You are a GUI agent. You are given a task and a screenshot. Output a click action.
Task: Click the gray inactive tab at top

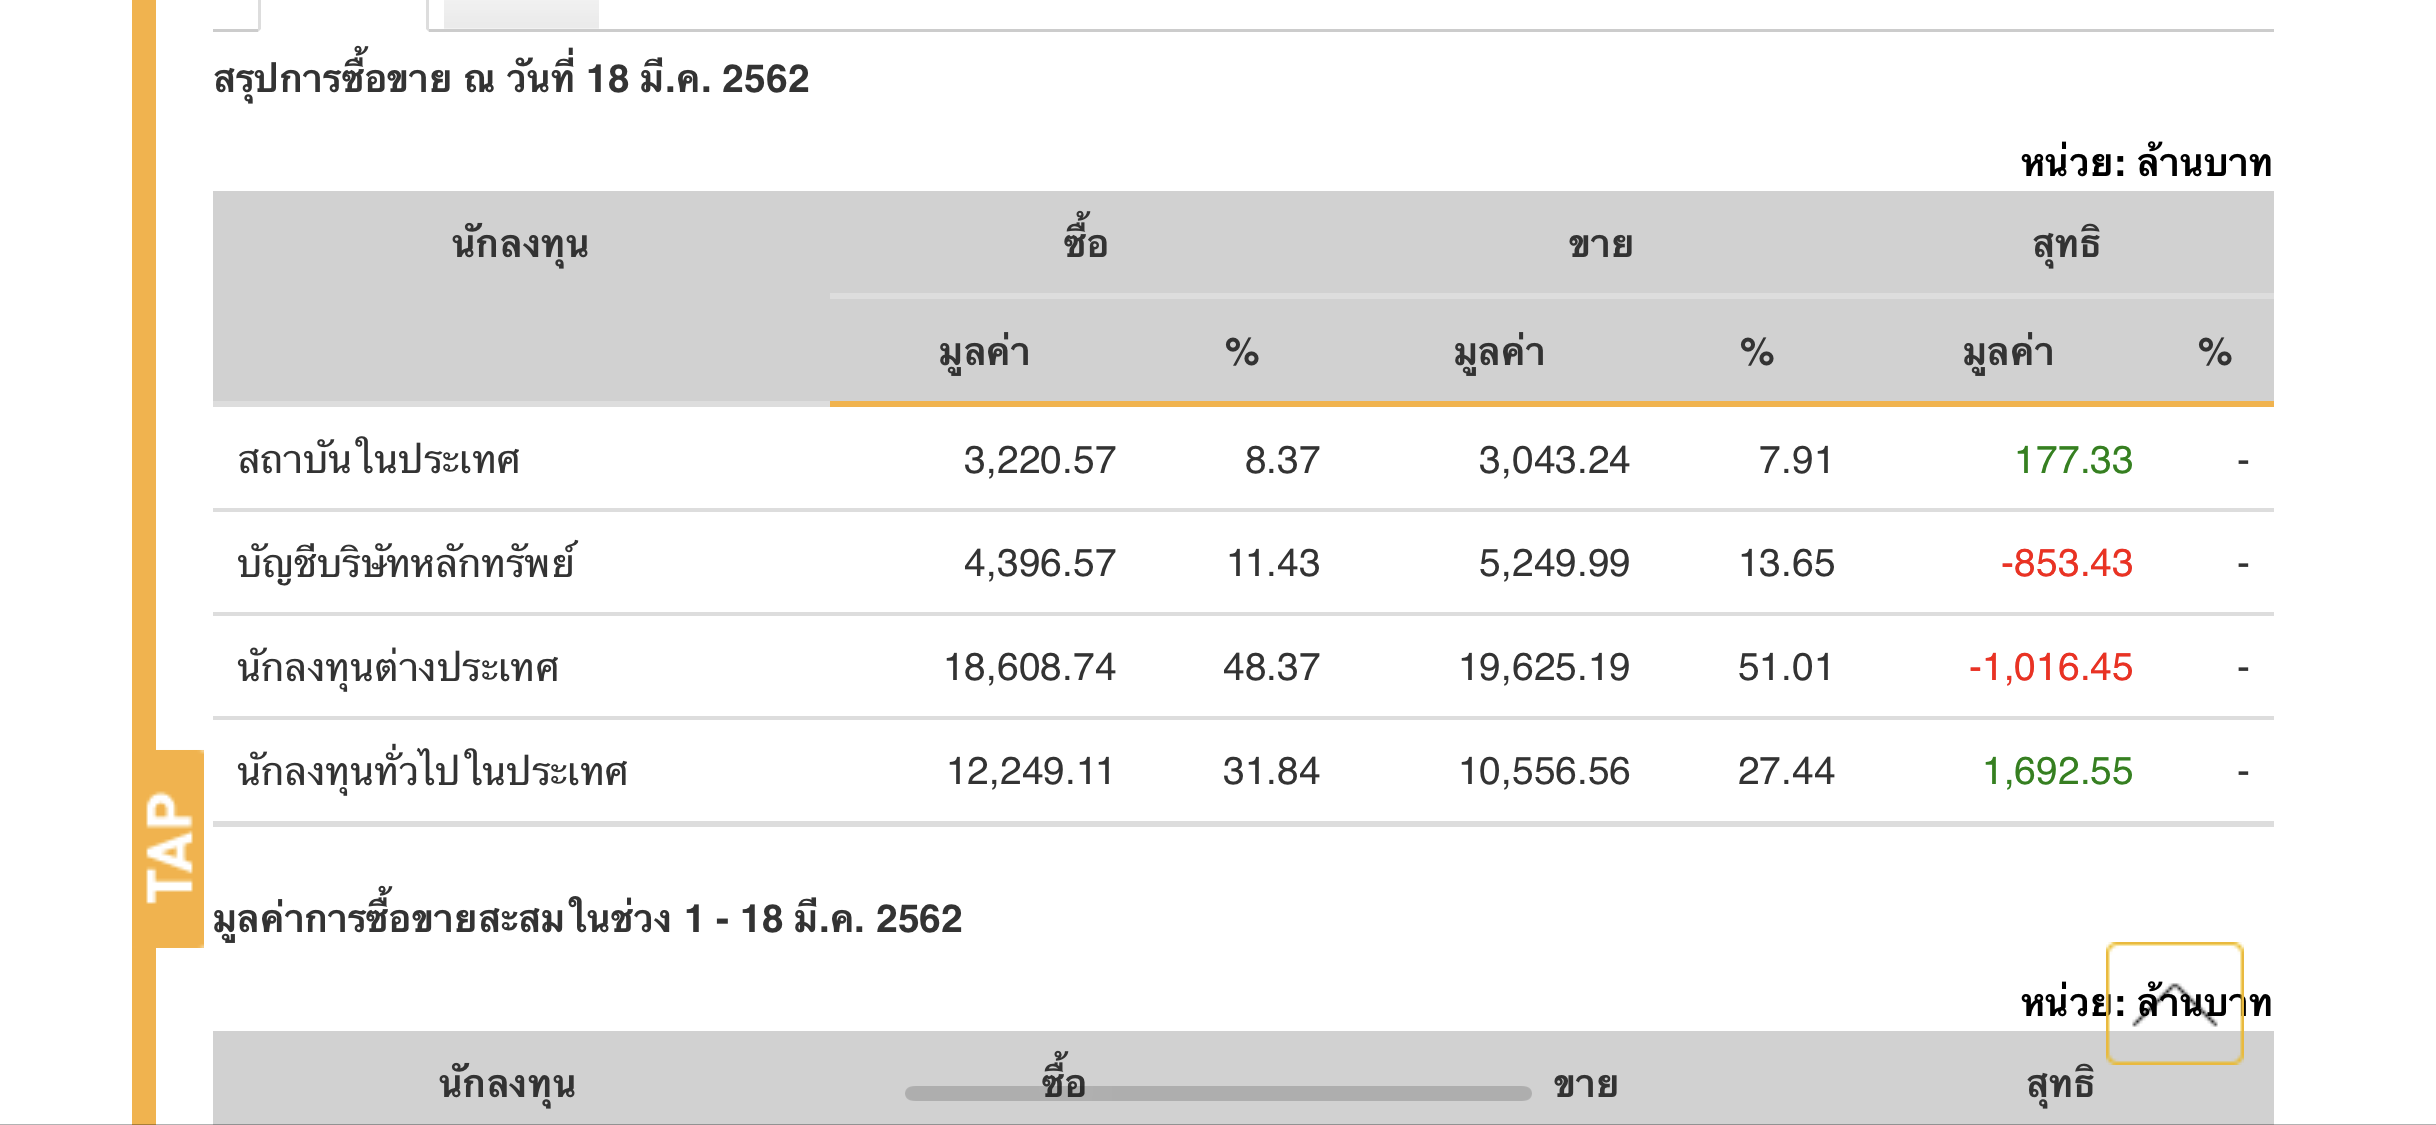point(520,13)
